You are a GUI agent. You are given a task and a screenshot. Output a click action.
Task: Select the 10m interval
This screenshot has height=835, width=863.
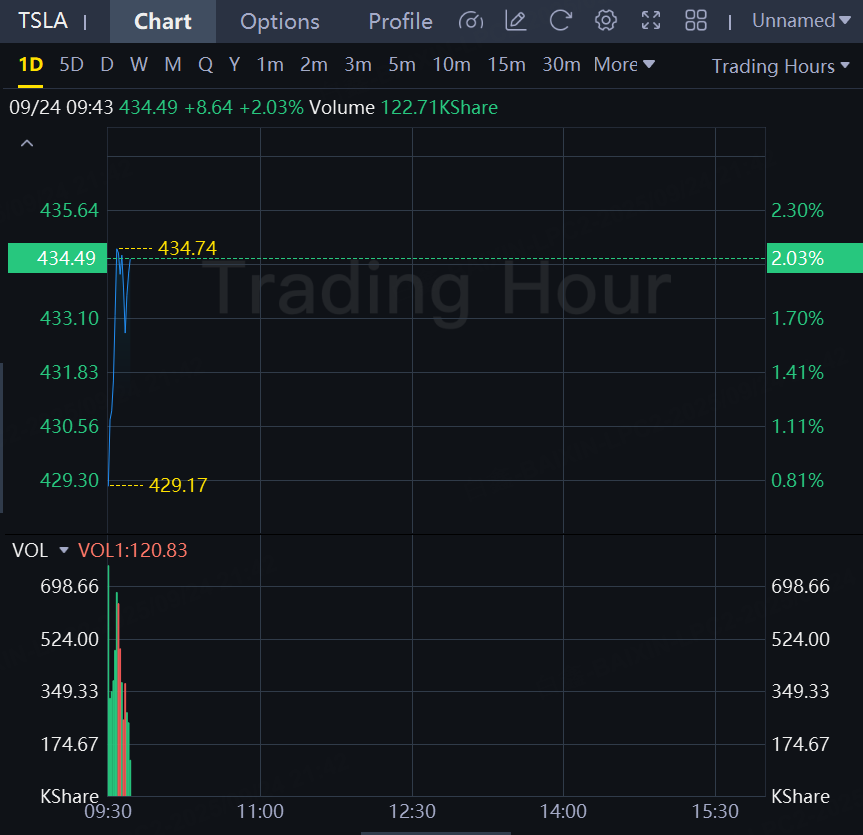pos(451,65)
